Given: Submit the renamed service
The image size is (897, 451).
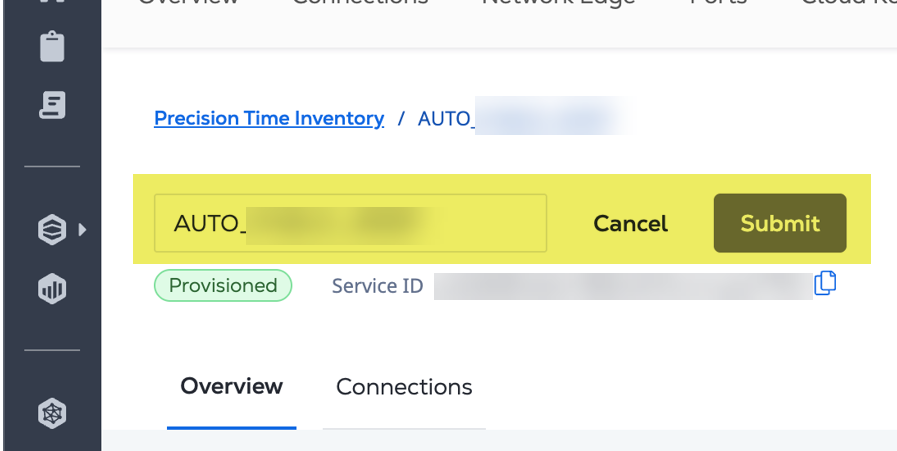Looking at the screenshot, I should click(x=780, y=223).
